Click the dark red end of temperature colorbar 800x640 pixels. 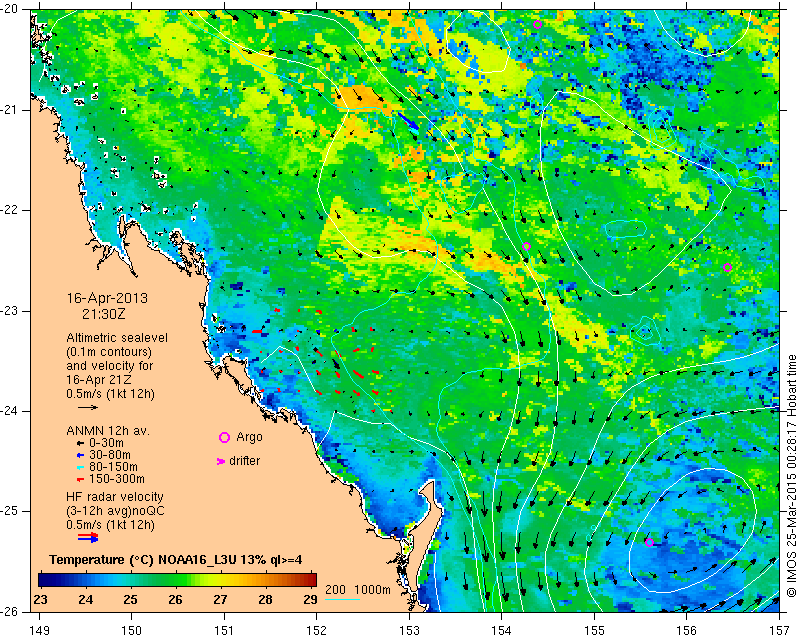[x=310, y=580]
